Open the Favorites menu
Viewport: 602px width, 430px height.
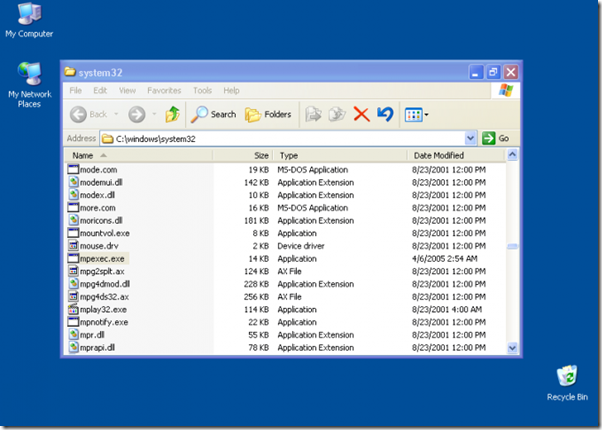pyautogui.click(x=164, y=91)
